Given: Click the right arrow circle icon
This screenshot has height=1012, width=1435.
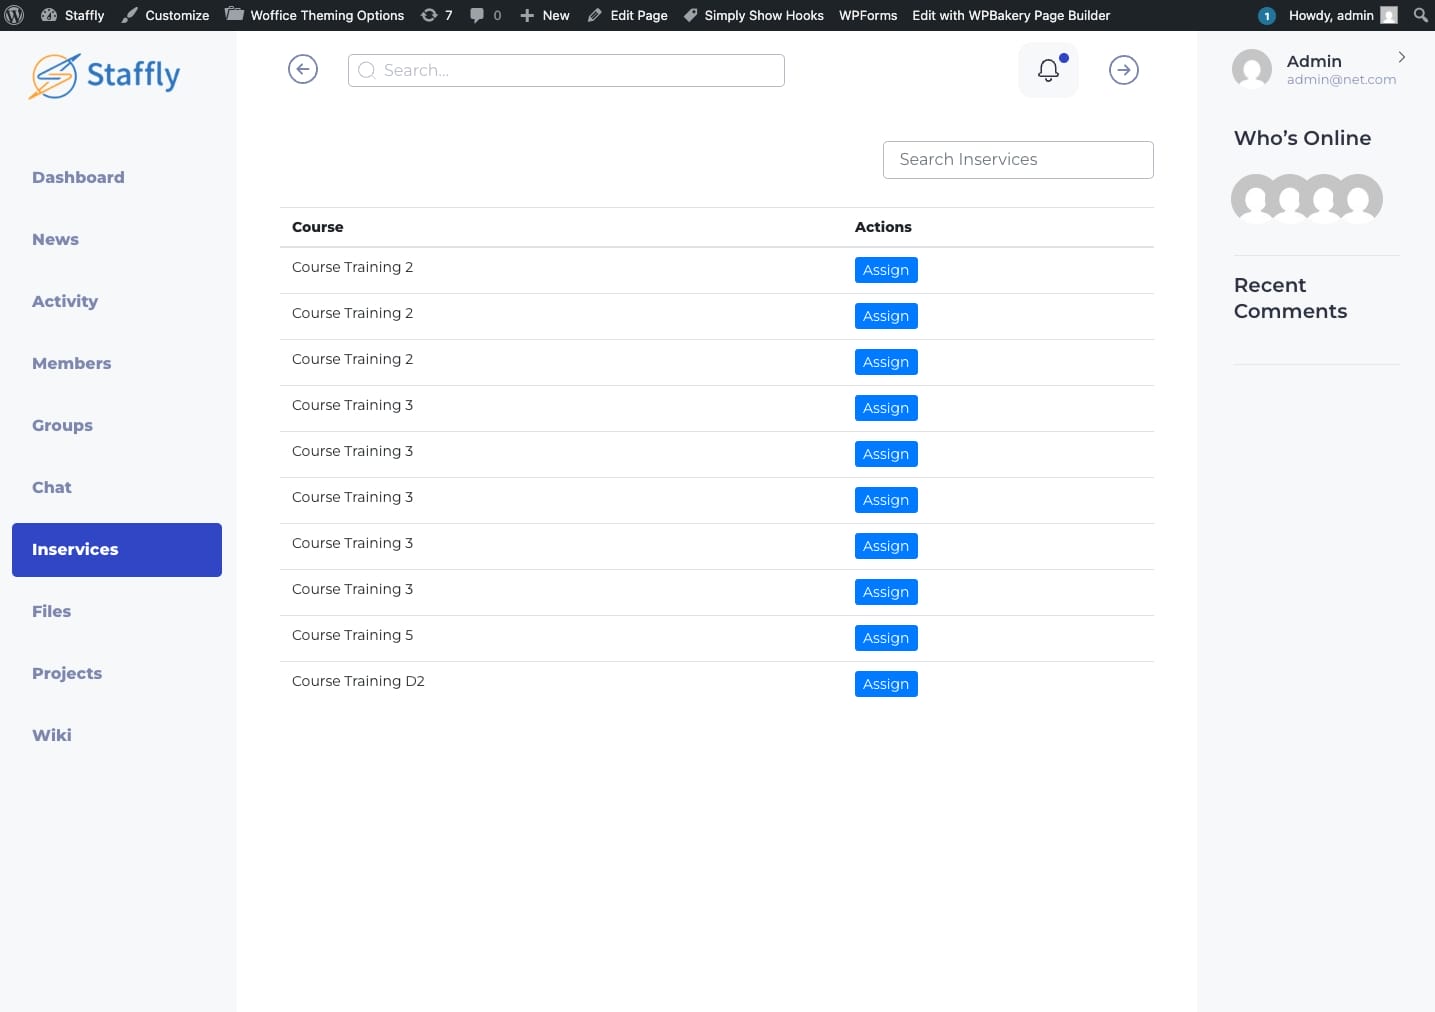Looking at the screenshot, I should pyautogui.click(x=1124, y=70).
